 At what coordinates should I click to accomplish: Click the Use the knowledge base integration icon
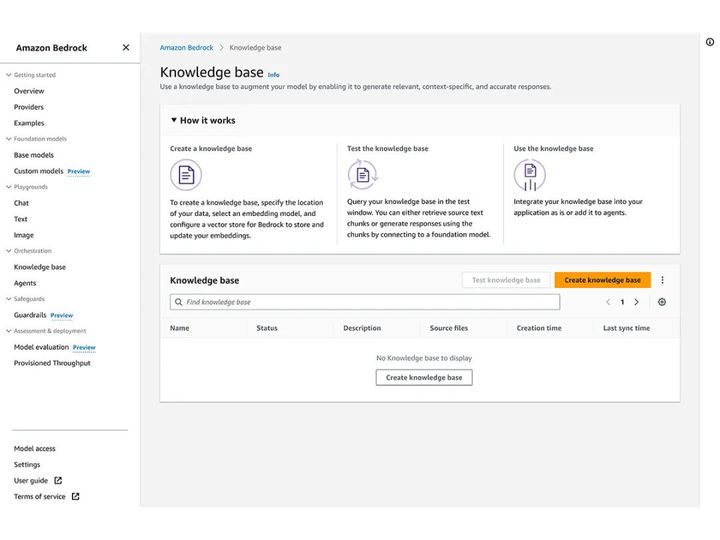tap(530, 174)
